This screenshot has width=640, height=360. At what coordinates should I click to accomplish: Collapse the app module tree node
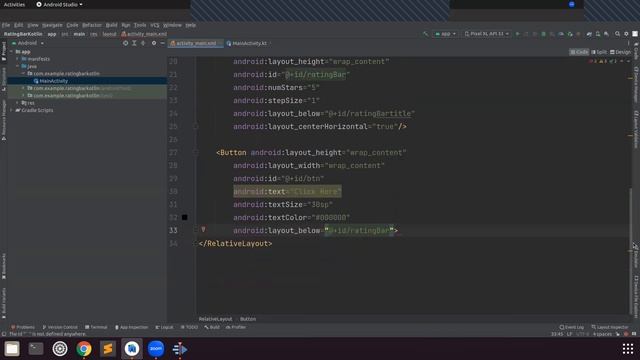[11, 52]
